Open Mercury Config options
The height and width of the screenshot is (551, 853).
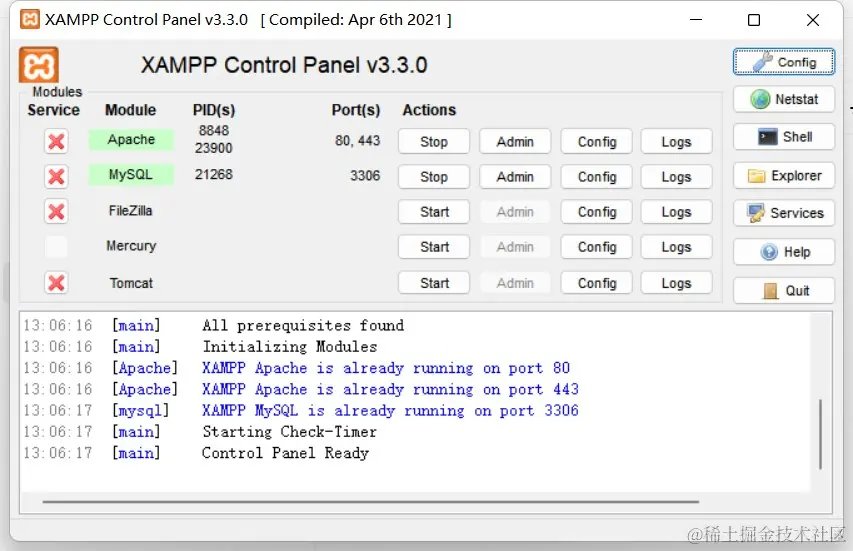[x=597, y=247]
